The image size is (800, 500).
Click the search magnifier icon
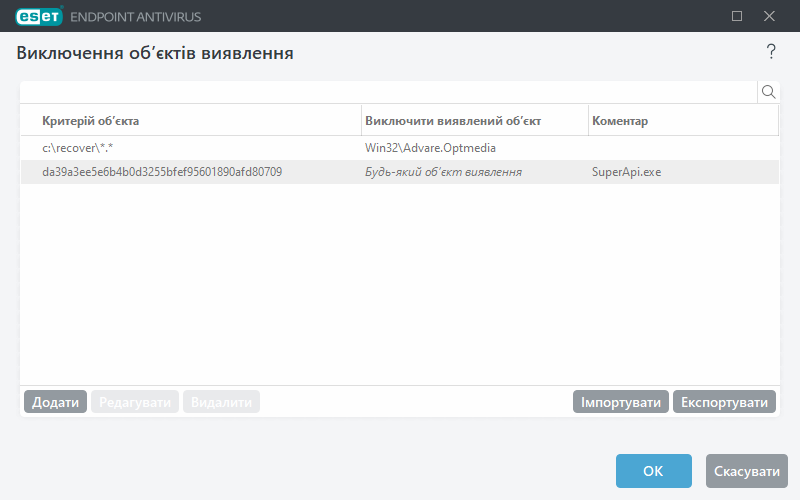768,92
